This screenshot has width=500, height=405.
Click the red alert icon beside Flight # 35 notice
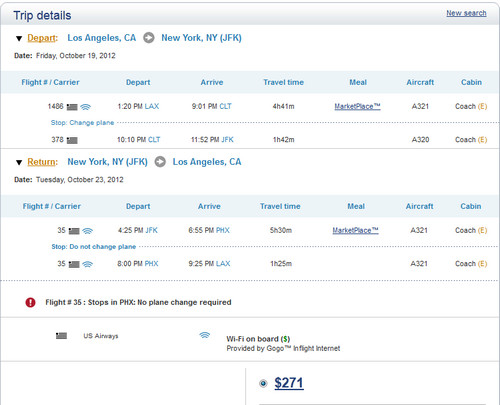pyautogui.click(x=30, y=303)
